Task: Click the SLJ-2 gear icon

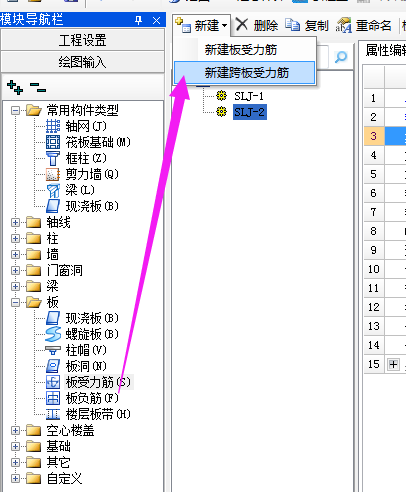Action: (221, 112)
